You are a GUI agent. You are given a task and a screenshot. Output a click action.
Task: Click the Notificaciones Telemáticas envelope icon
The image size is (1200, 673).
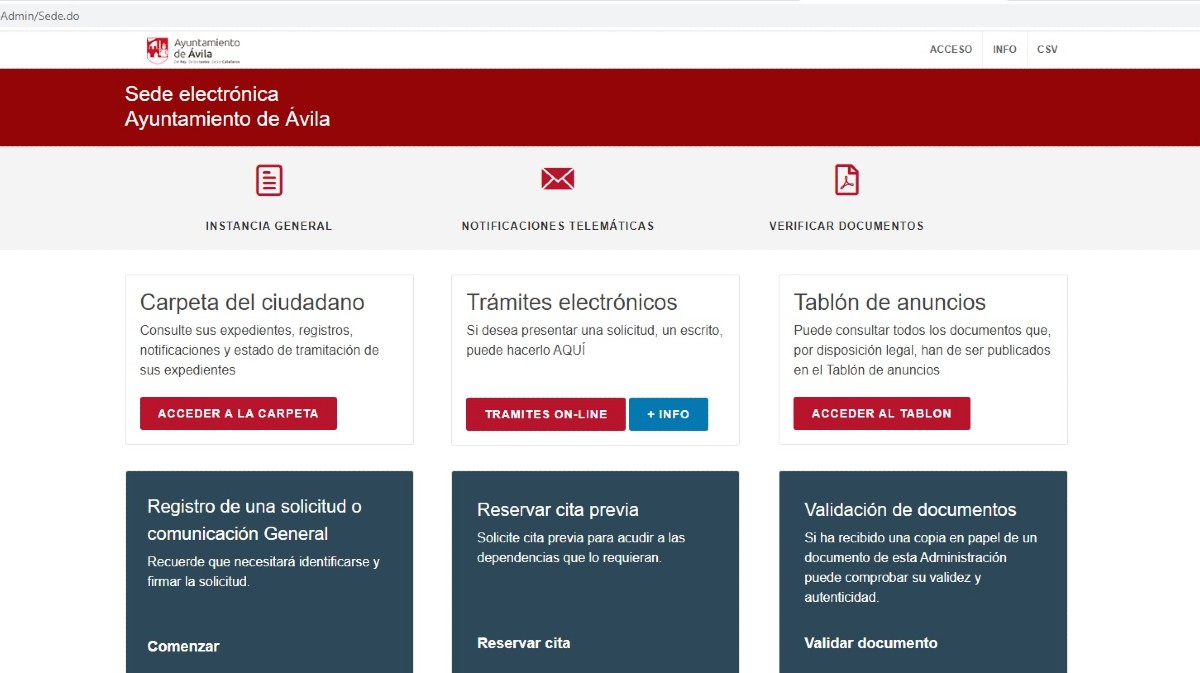pyautogui.click(x=557, y=179)
